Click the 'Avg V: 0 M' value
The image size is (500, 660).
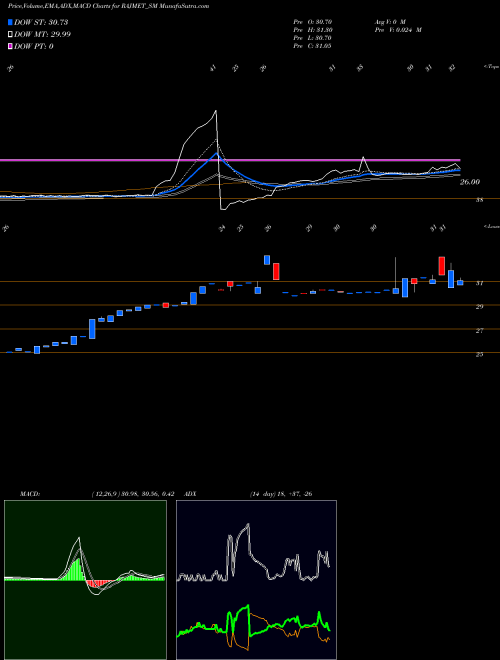390,21
